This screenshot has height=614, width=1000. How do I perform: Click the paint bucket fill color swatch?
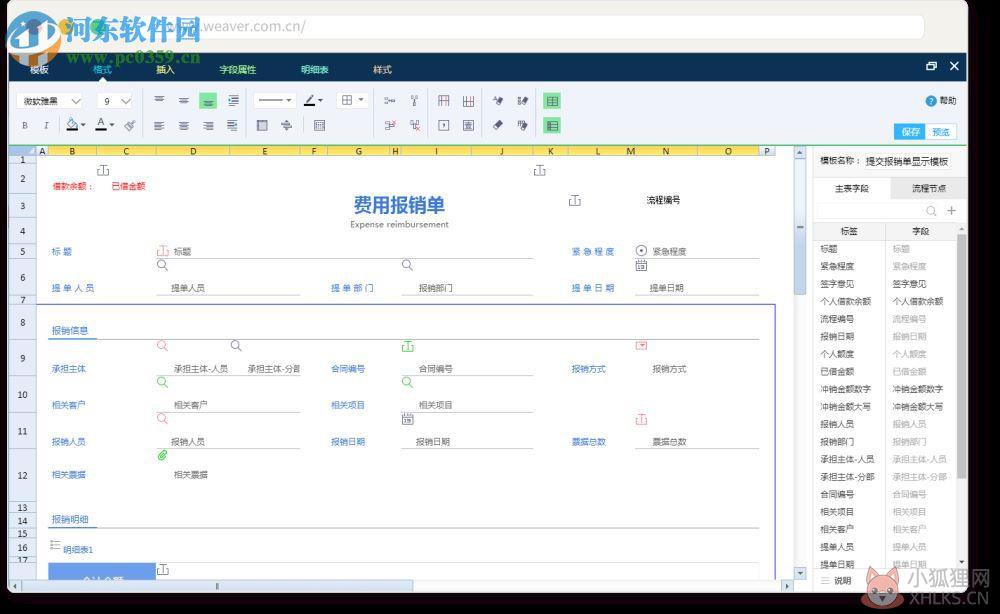point(72,125)
